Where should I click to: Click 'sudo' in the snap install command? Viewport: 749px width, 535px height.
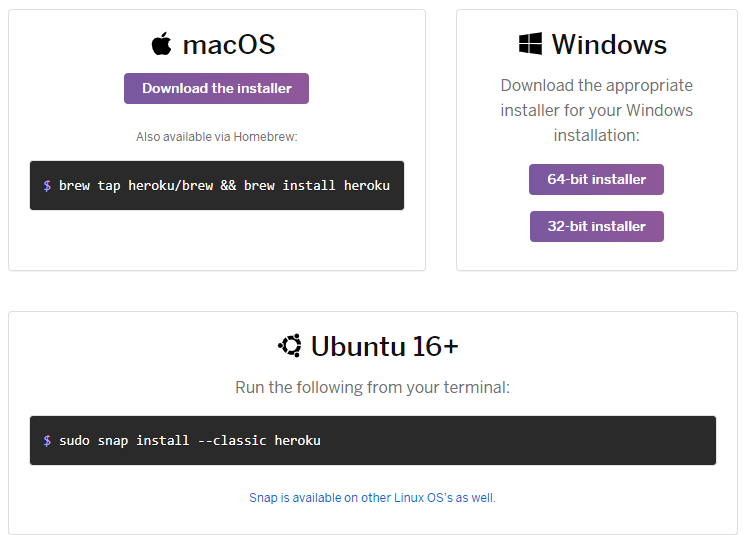(x=74, y=440)
